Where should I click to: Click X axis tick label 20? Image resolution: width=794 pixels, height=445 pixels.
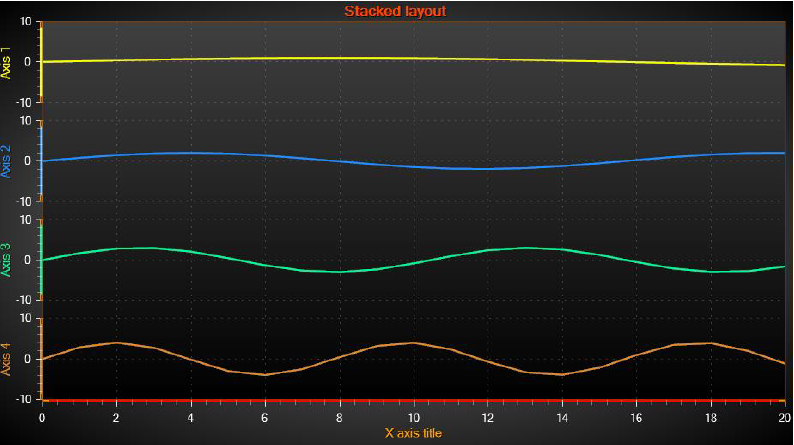(784, 418)
